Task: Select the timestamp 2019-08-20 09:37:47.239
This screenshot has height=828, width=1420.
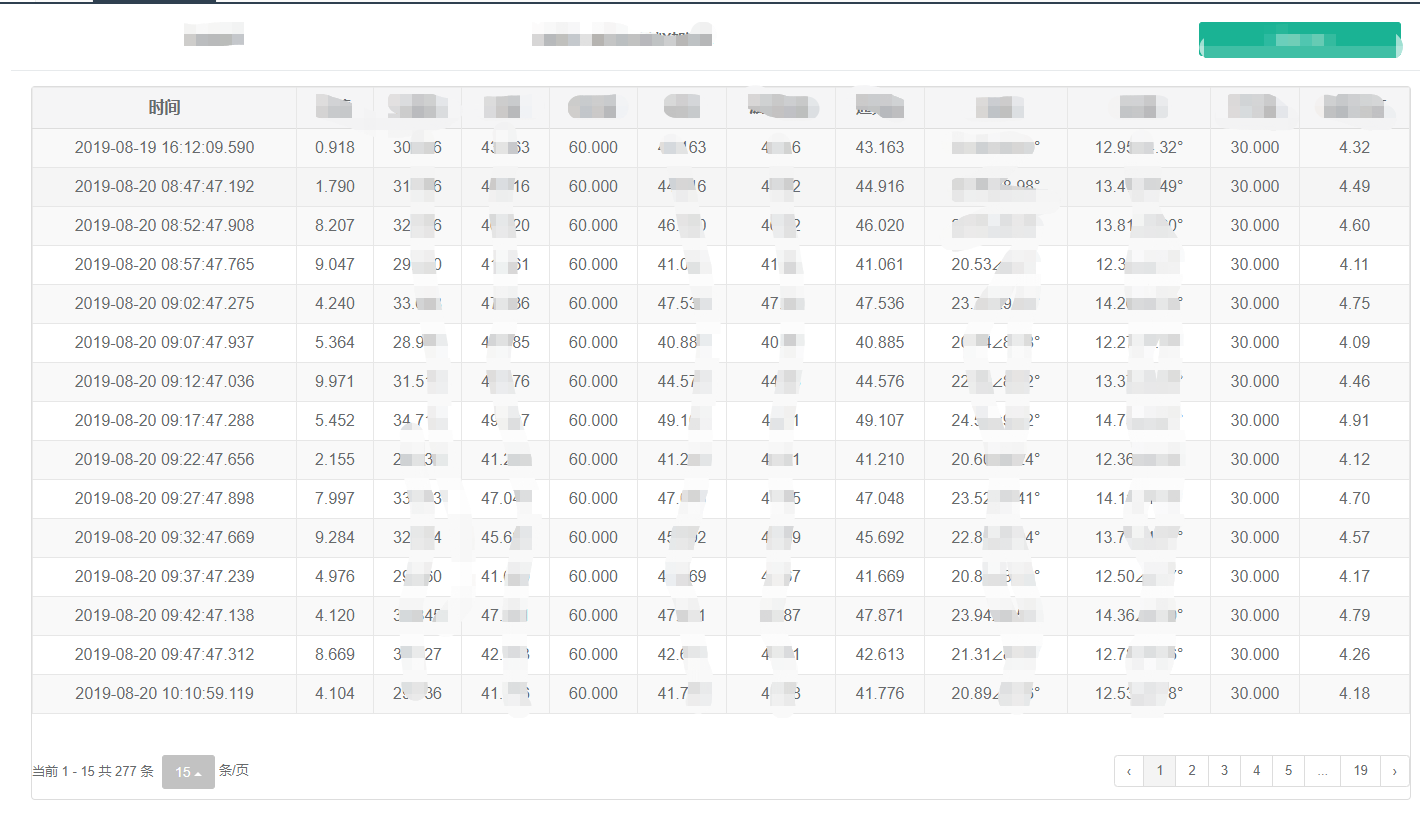Action: click(x=164, y=576)
